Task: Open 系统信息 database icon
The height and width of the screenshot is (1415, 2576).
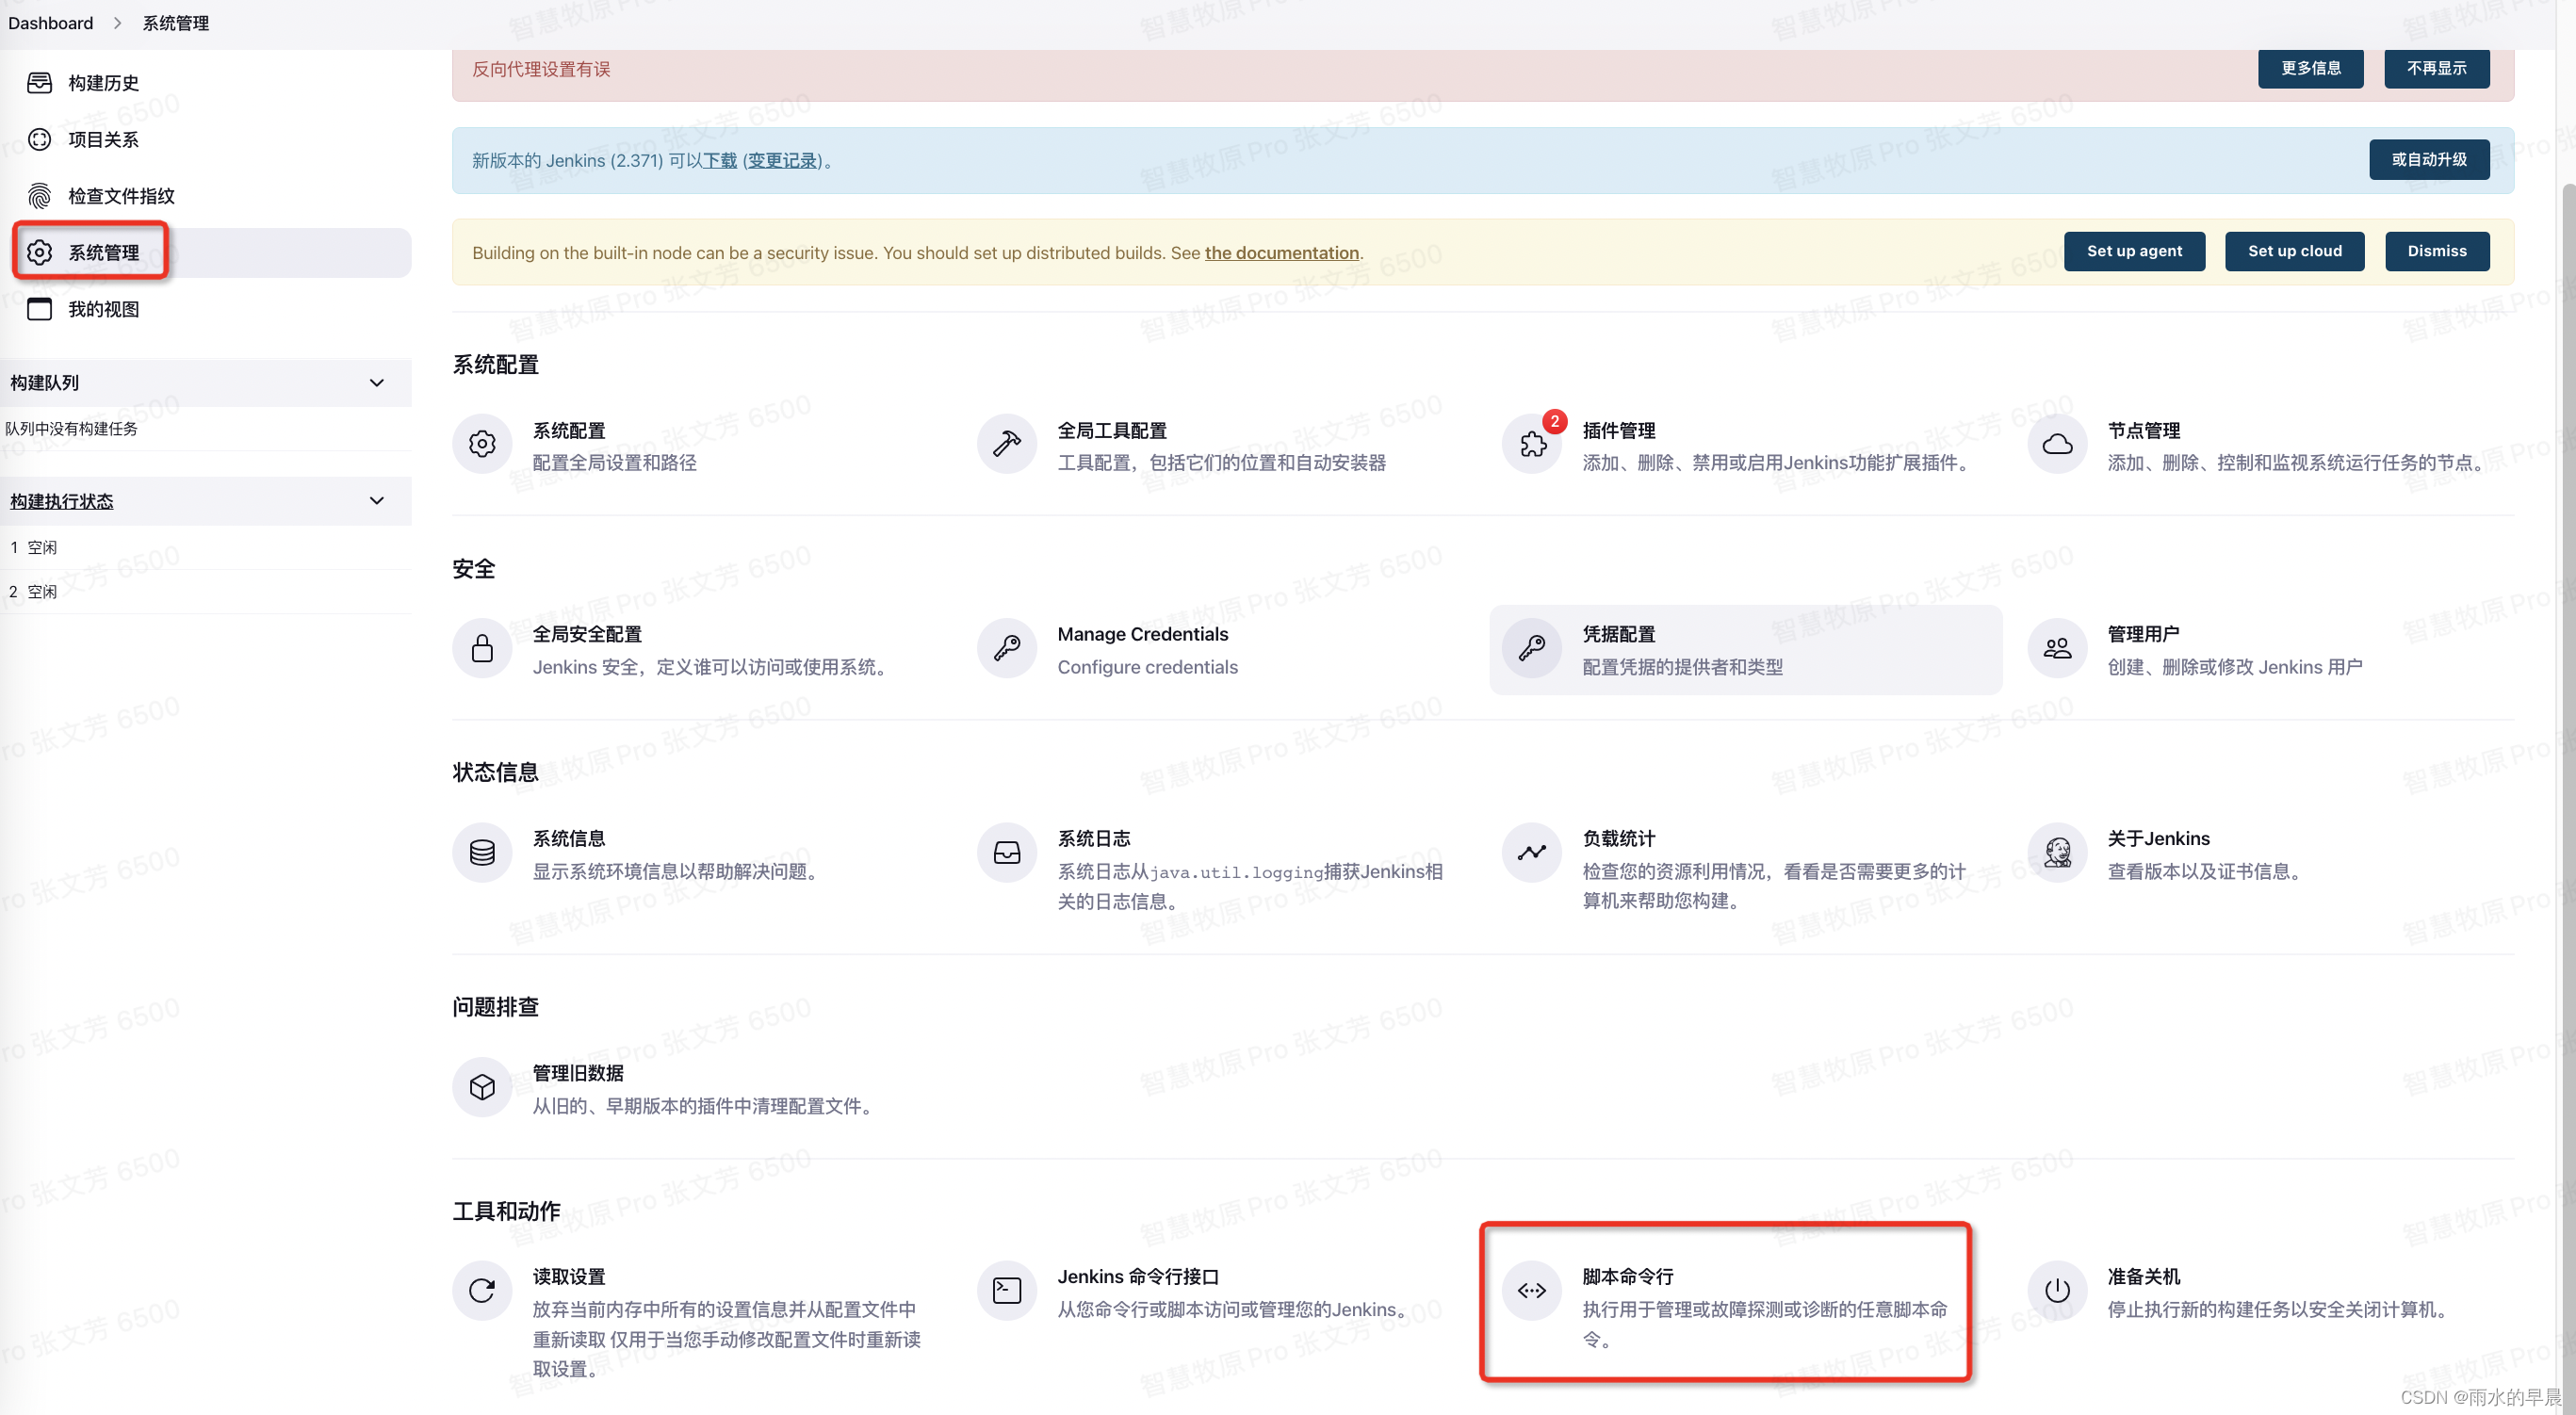Action: [x=482, y=852]
